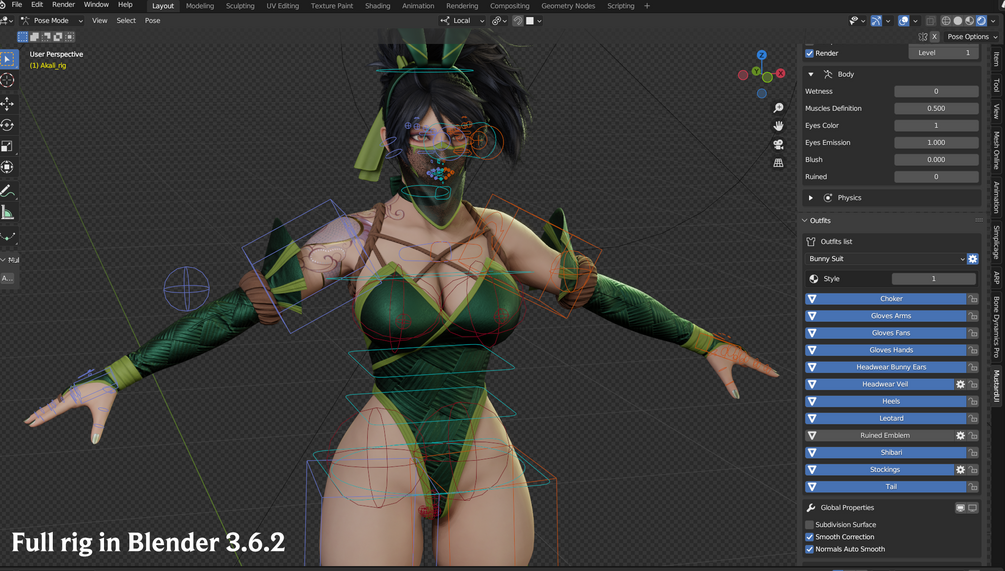Viewport: 1005px width, 571px height.
Task: Click the outfit settings gear beside Bunny Suit
Action: pyautogui.click(x=972, y=259)
